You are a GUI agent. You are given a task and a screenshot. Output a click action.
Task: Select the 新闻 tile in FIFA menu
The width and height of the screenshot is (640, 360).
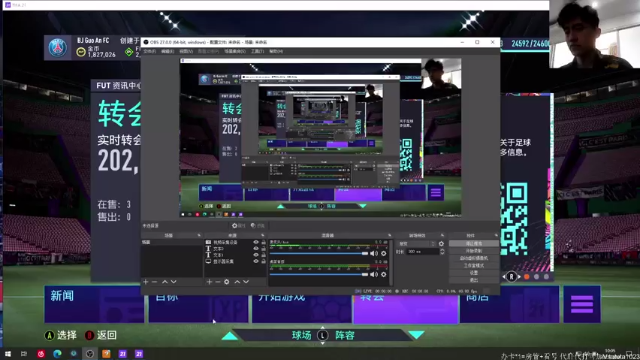click(94, 304)
